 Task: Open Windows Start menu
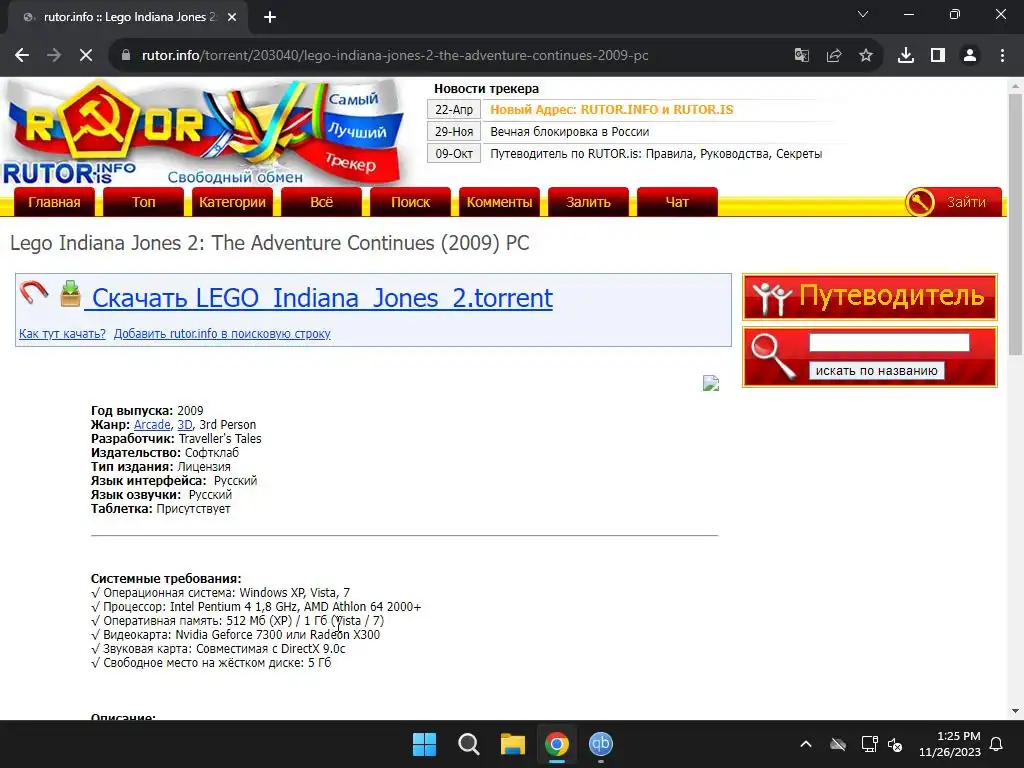point(424,744)
